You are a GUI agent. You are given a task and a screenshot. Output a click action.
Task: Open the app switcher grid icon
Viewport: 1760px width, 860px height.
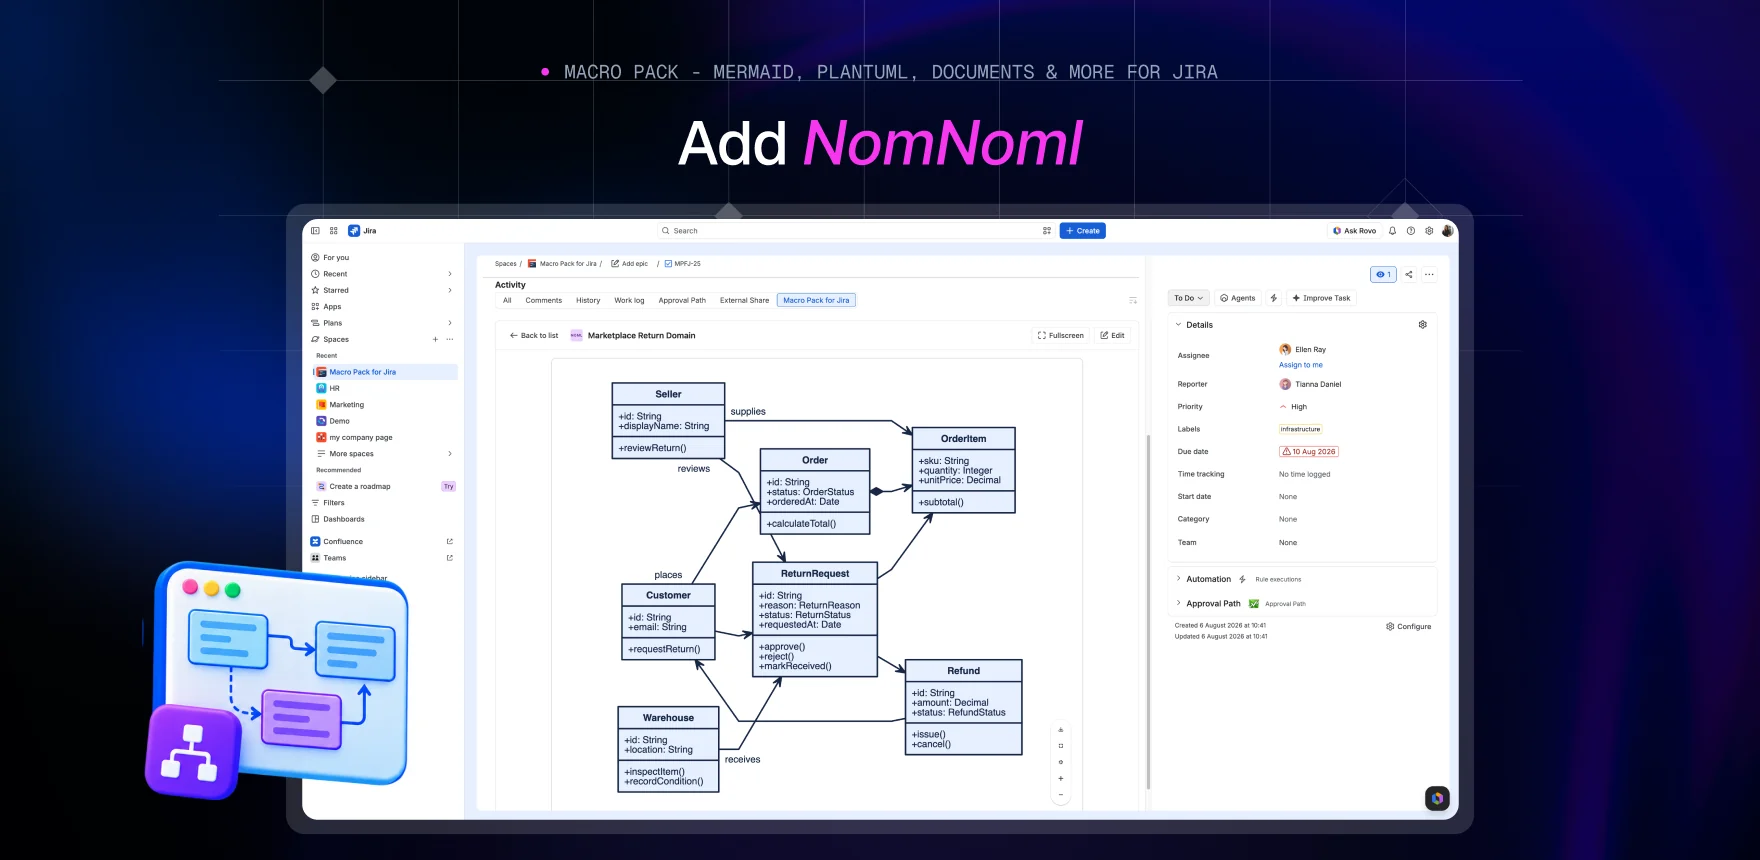pyautogui.click(x=334, y=231)
